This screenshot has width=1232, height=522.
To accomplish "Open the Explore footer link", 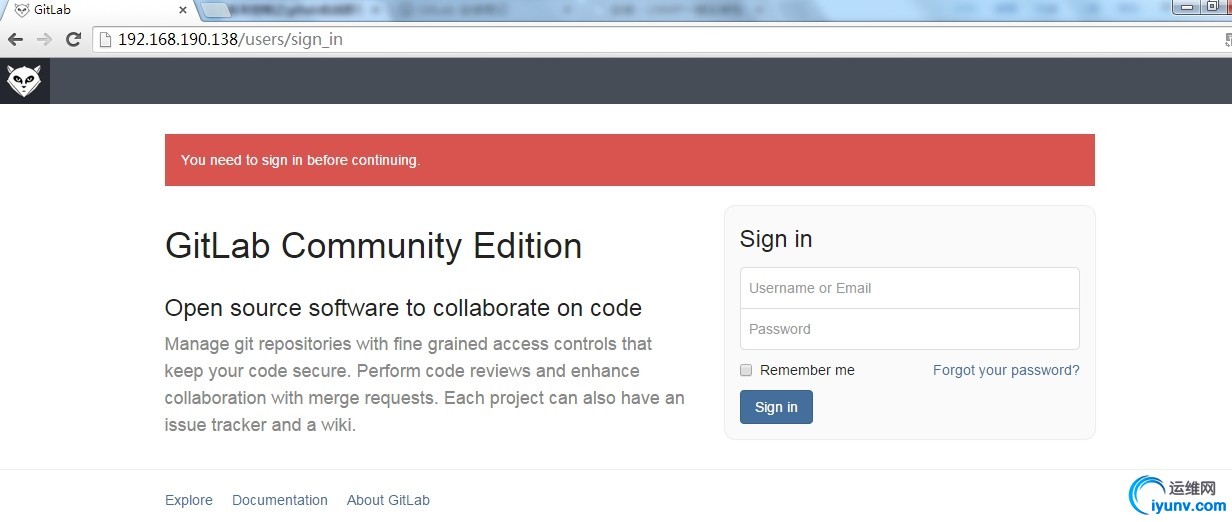I will point(189,500).
